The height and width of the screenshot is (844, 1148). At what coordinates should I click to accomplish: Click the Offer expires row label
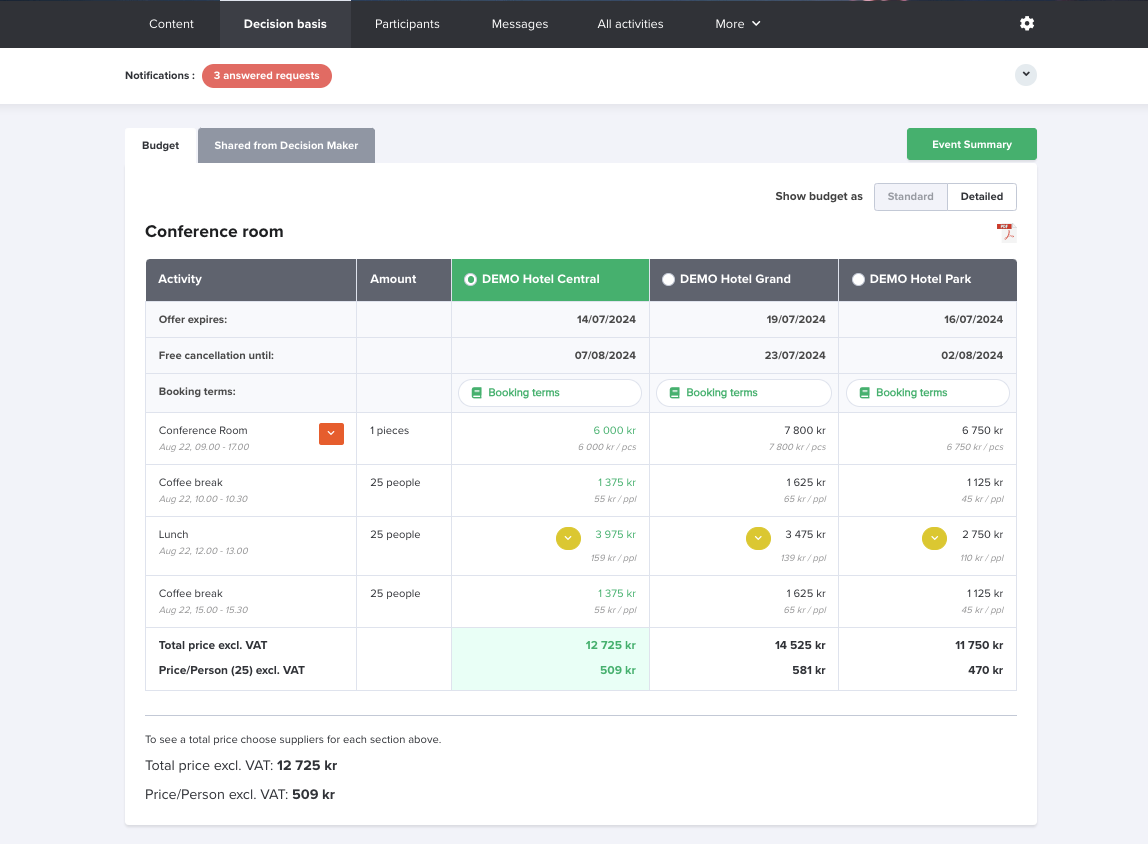193,320
